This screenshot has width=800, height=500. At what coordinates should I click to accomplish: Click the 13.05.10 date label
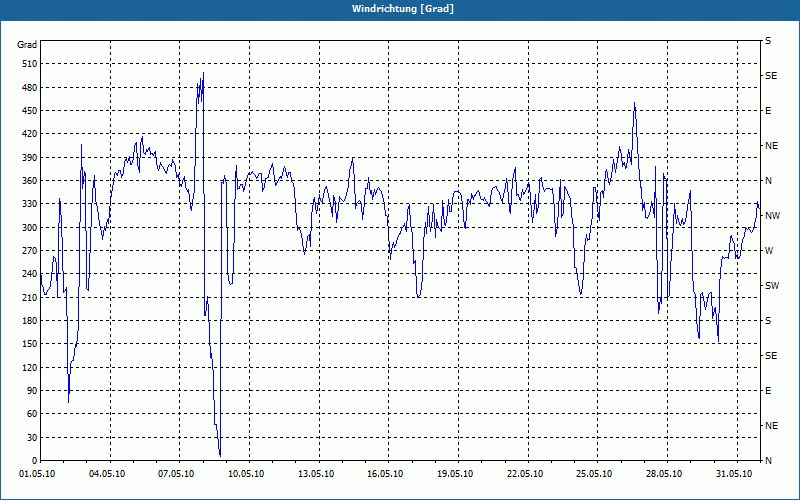click(316, 474)
